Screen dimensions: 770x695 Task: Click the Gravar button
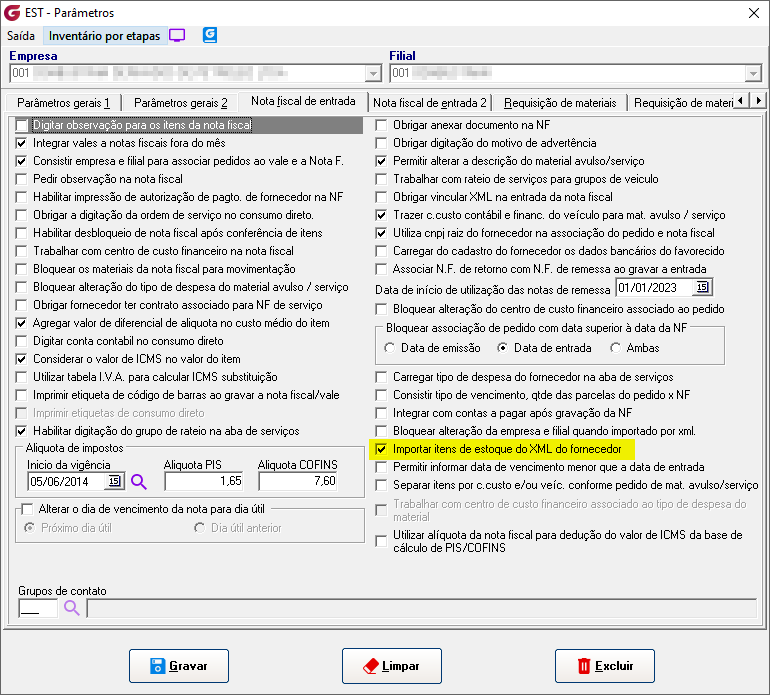(179, 666)
